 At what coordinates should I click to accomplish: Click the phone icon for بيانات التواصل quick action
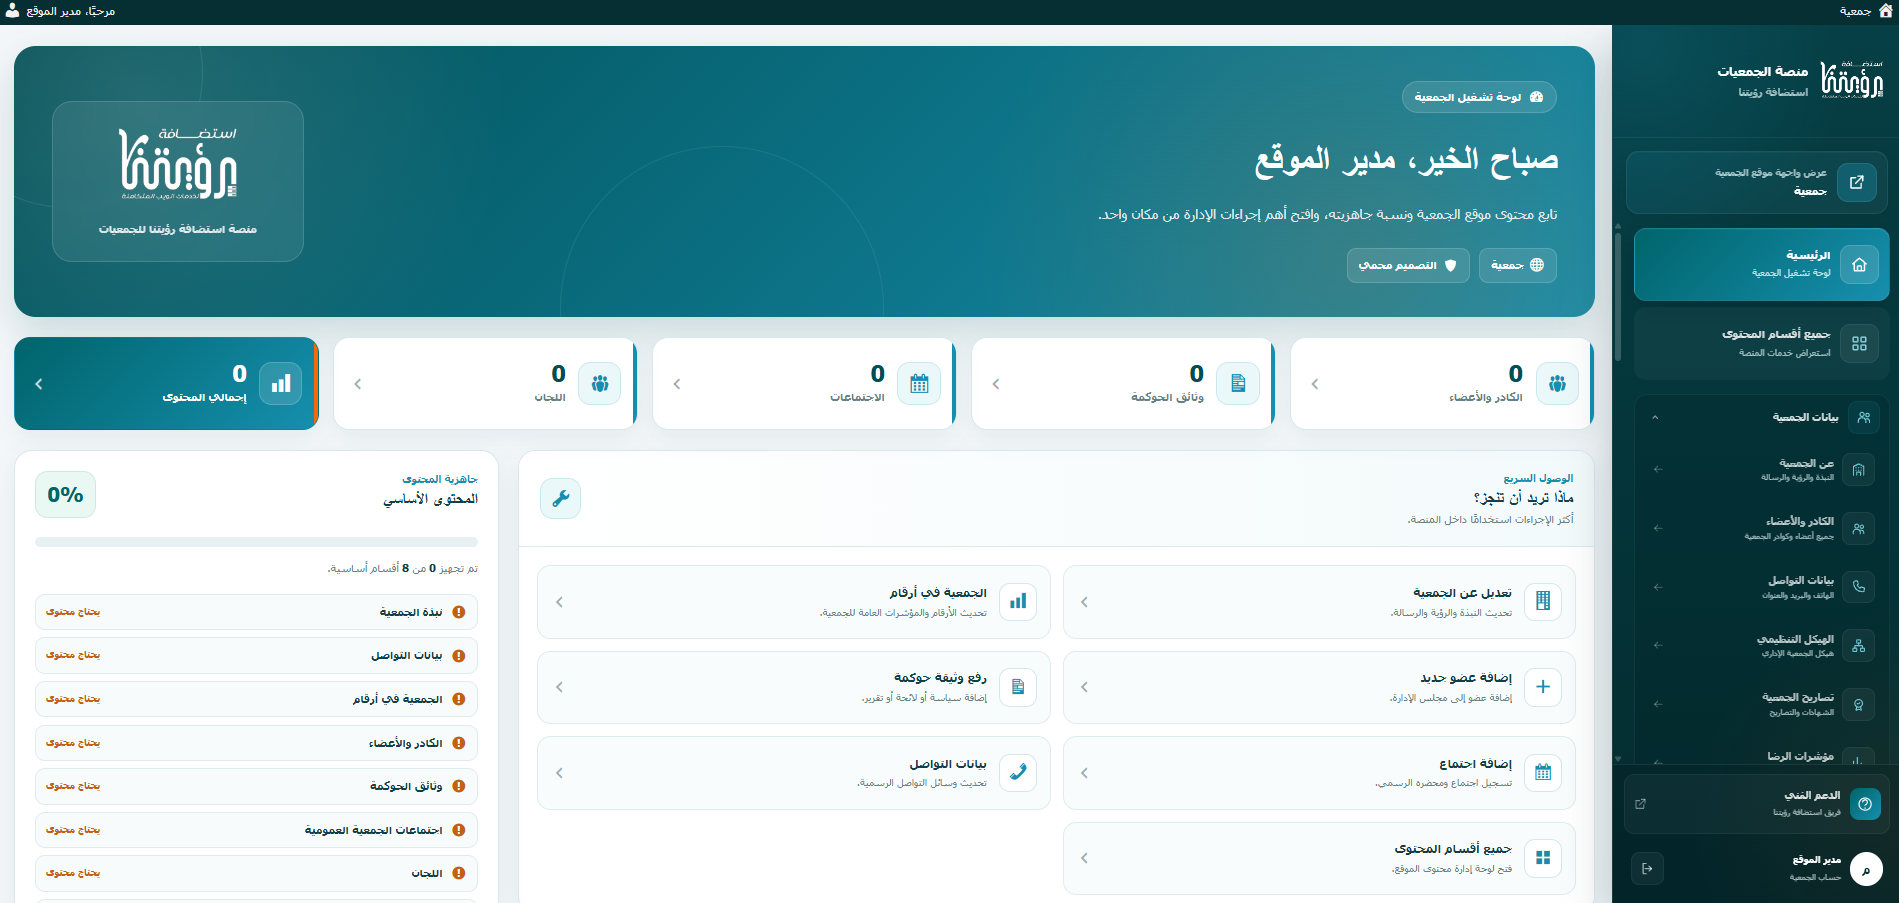(x=1018, y=773)
